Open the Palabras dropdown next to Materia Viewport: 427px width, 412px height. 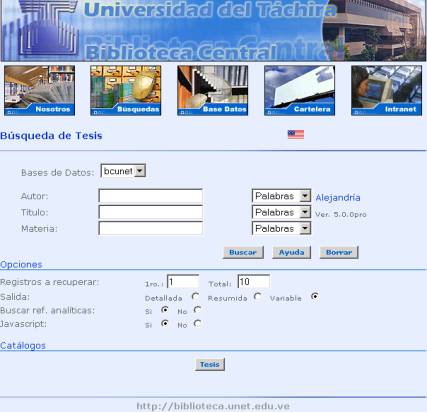[281, 229]
